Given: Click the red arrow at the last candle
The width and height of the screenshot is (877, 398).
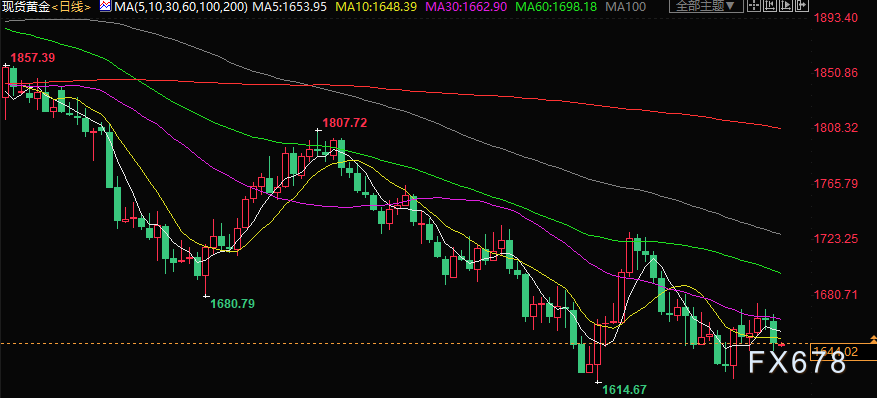Looking at the screenshot, I should tap(782, 344).
